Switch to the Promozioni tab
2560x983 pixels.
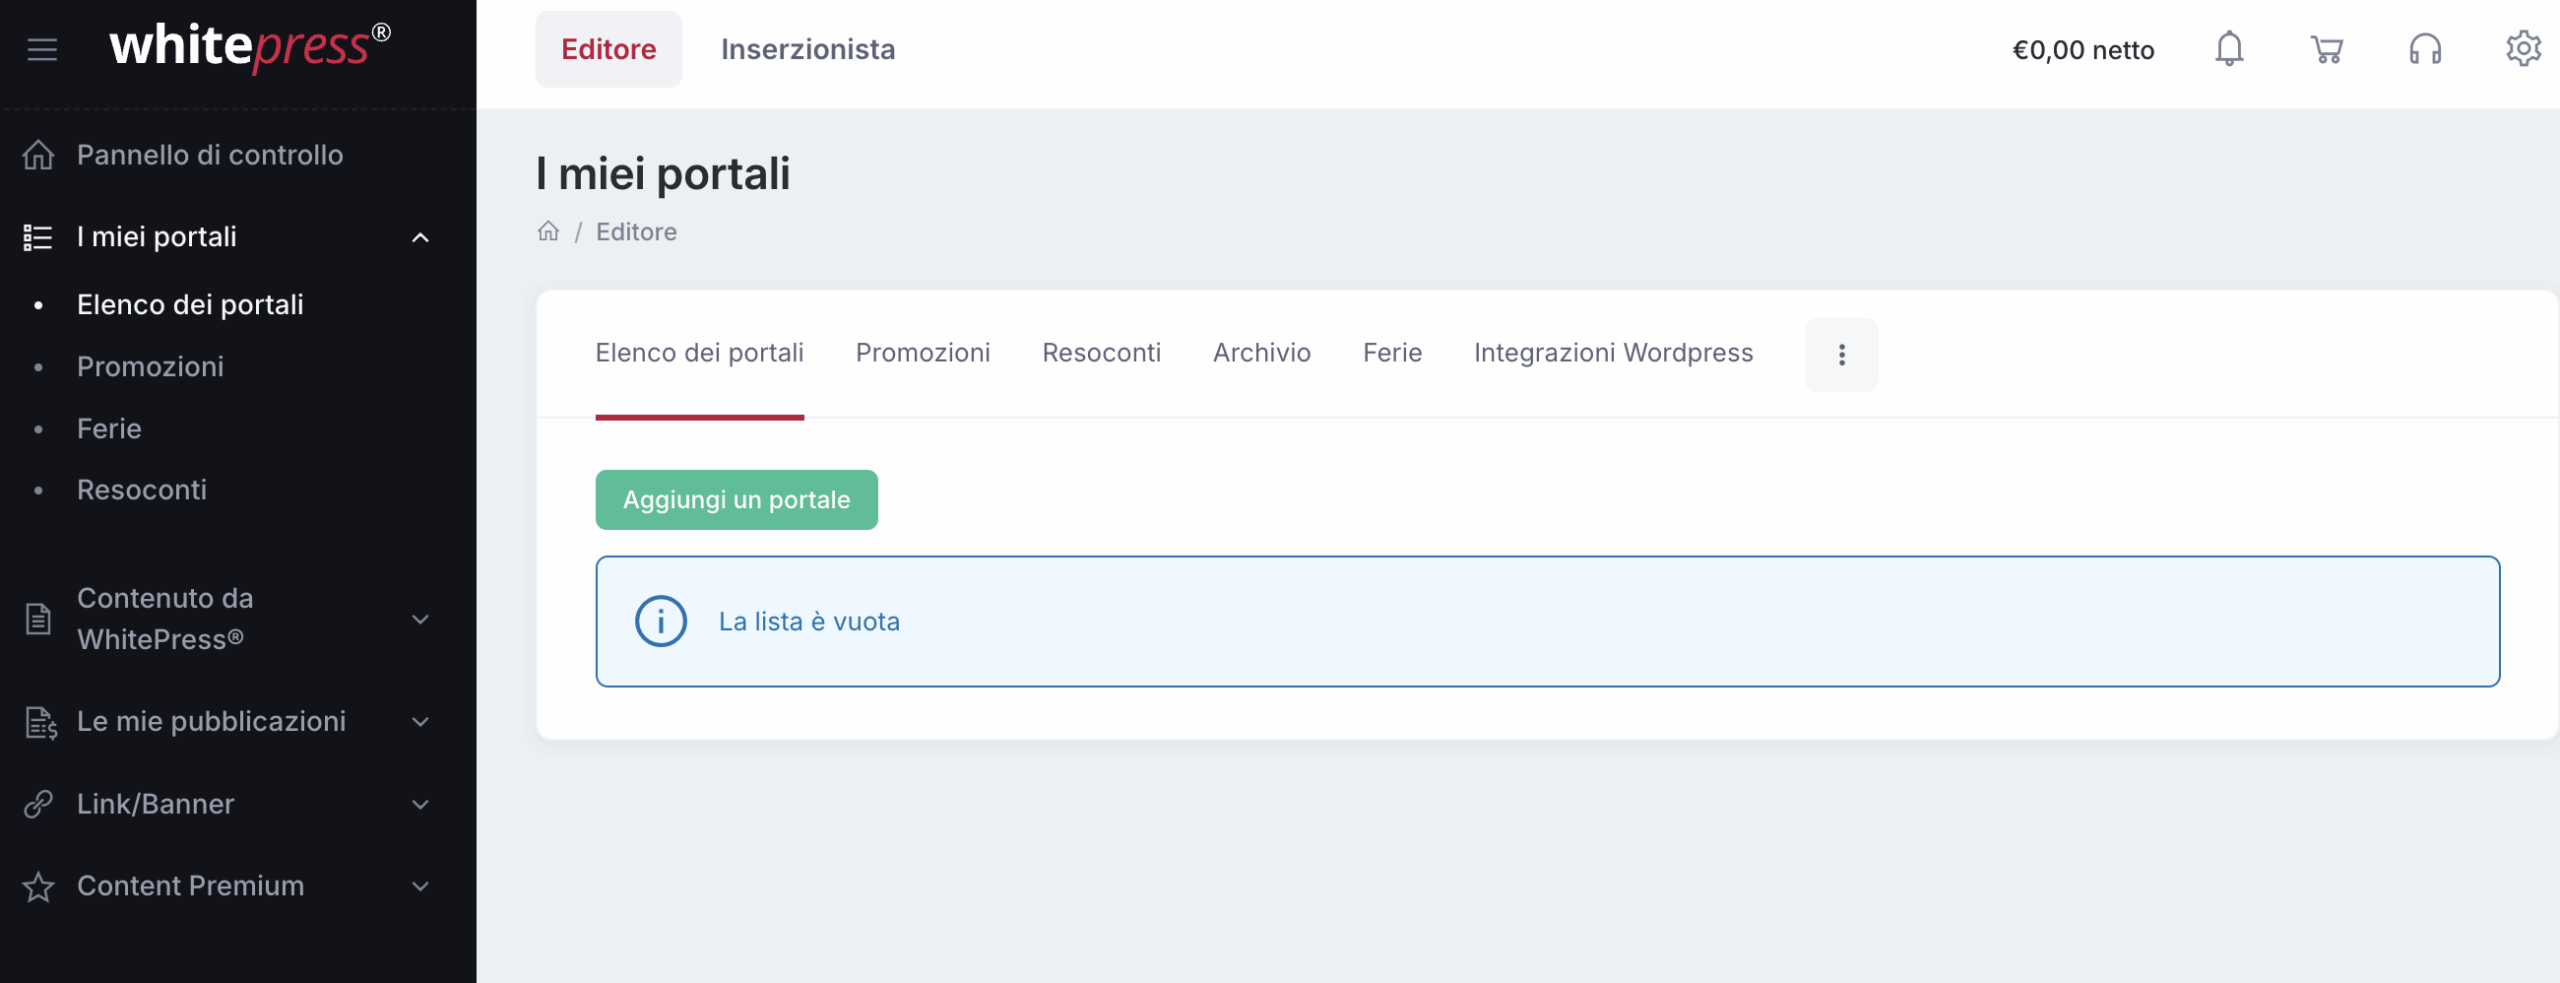point(922,353)
